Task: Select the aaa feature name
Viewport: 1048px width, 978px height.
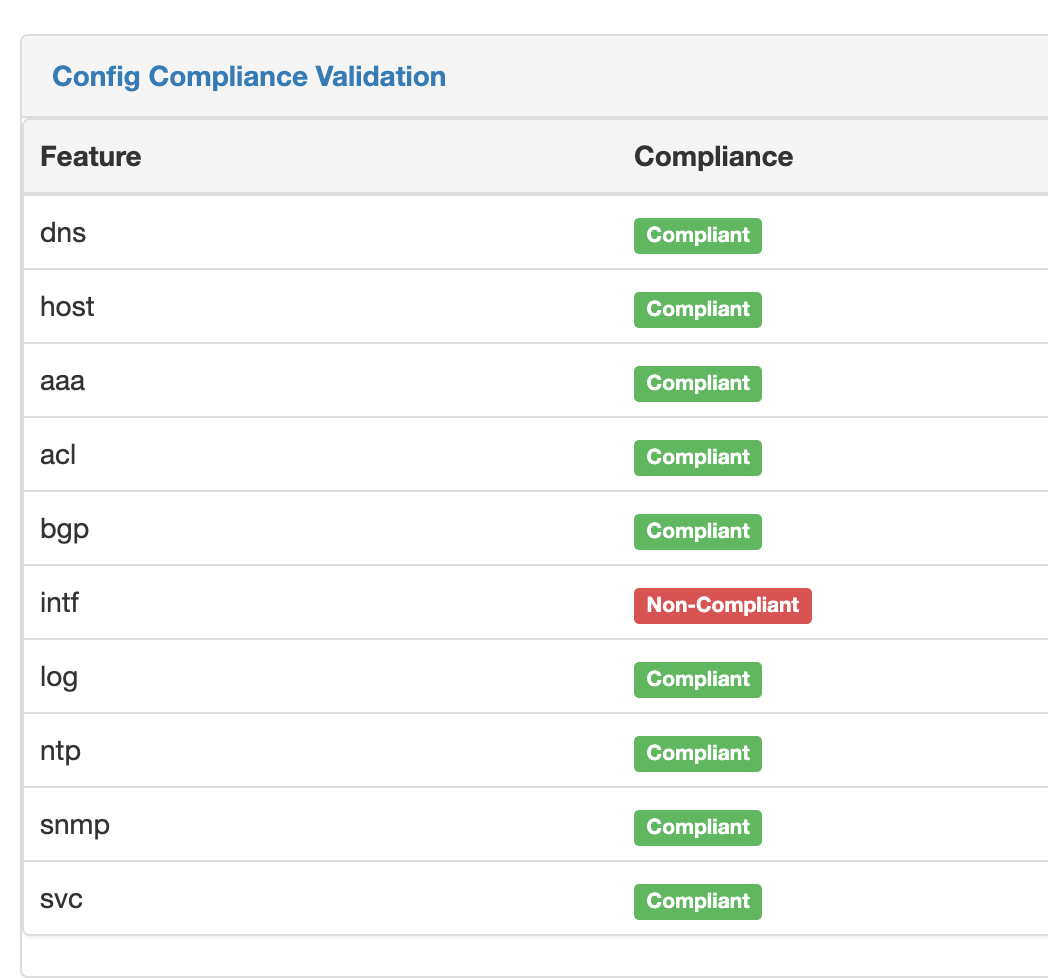Action: click(62, 381)
